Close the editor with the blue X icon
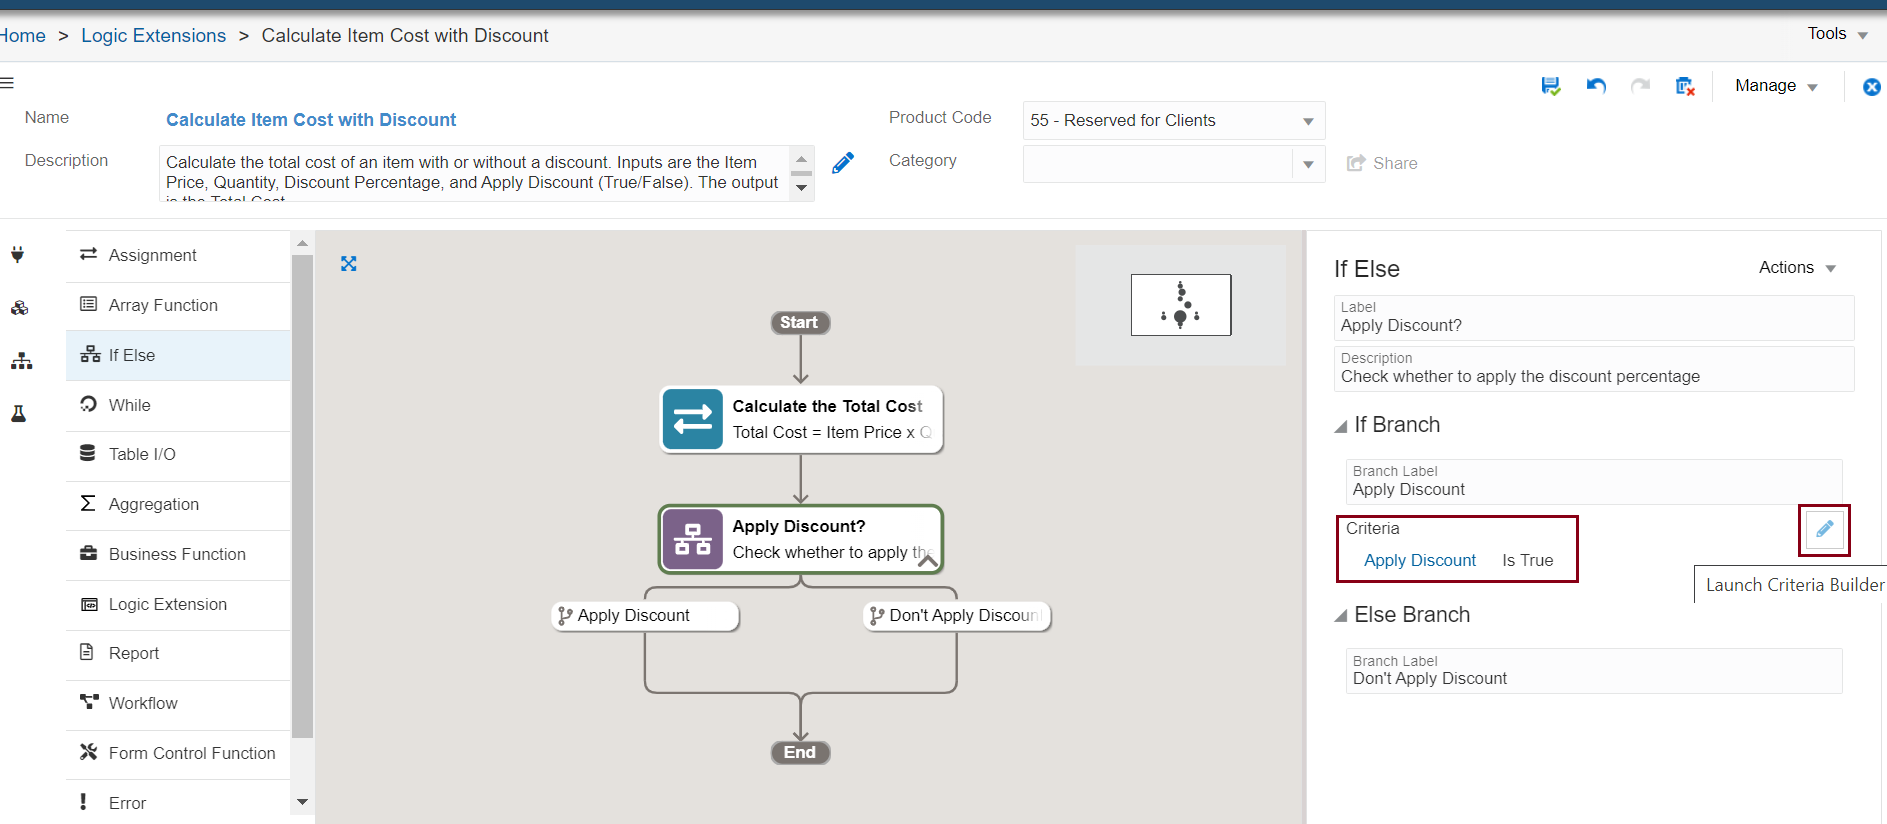 (x=1872, y=87)
